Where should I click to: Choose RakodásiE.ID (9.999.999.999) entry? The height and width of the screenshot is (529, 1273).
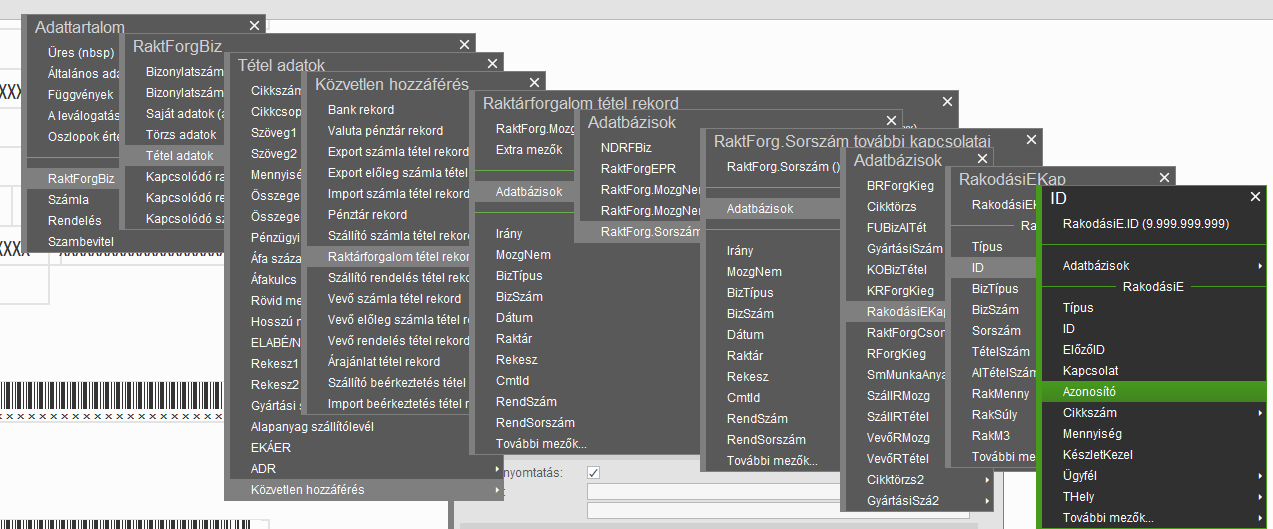tap(1145, 224)
